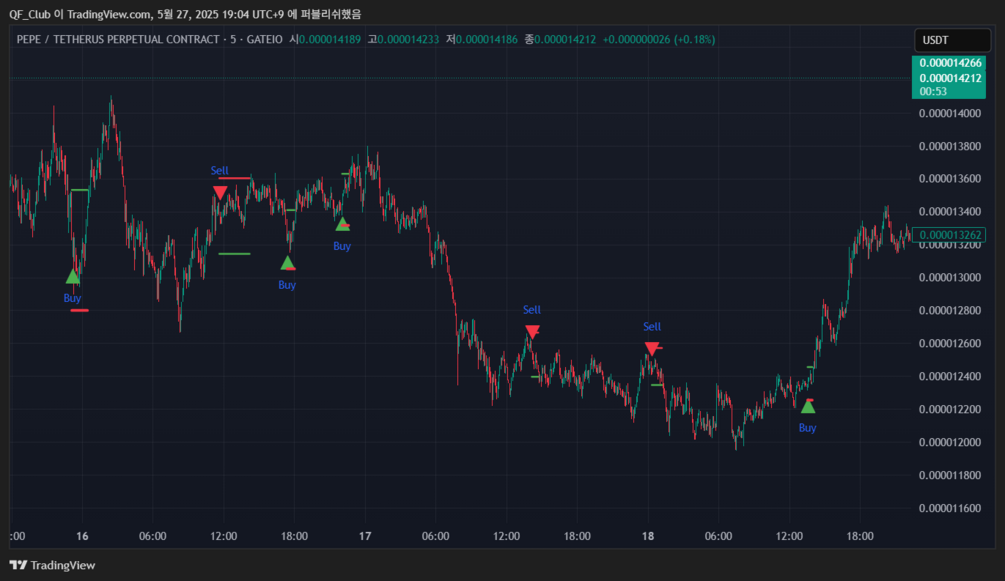Click the outlined 0.000013262 price label
This screenshot has height=581, width=1005.
(949, 235)
